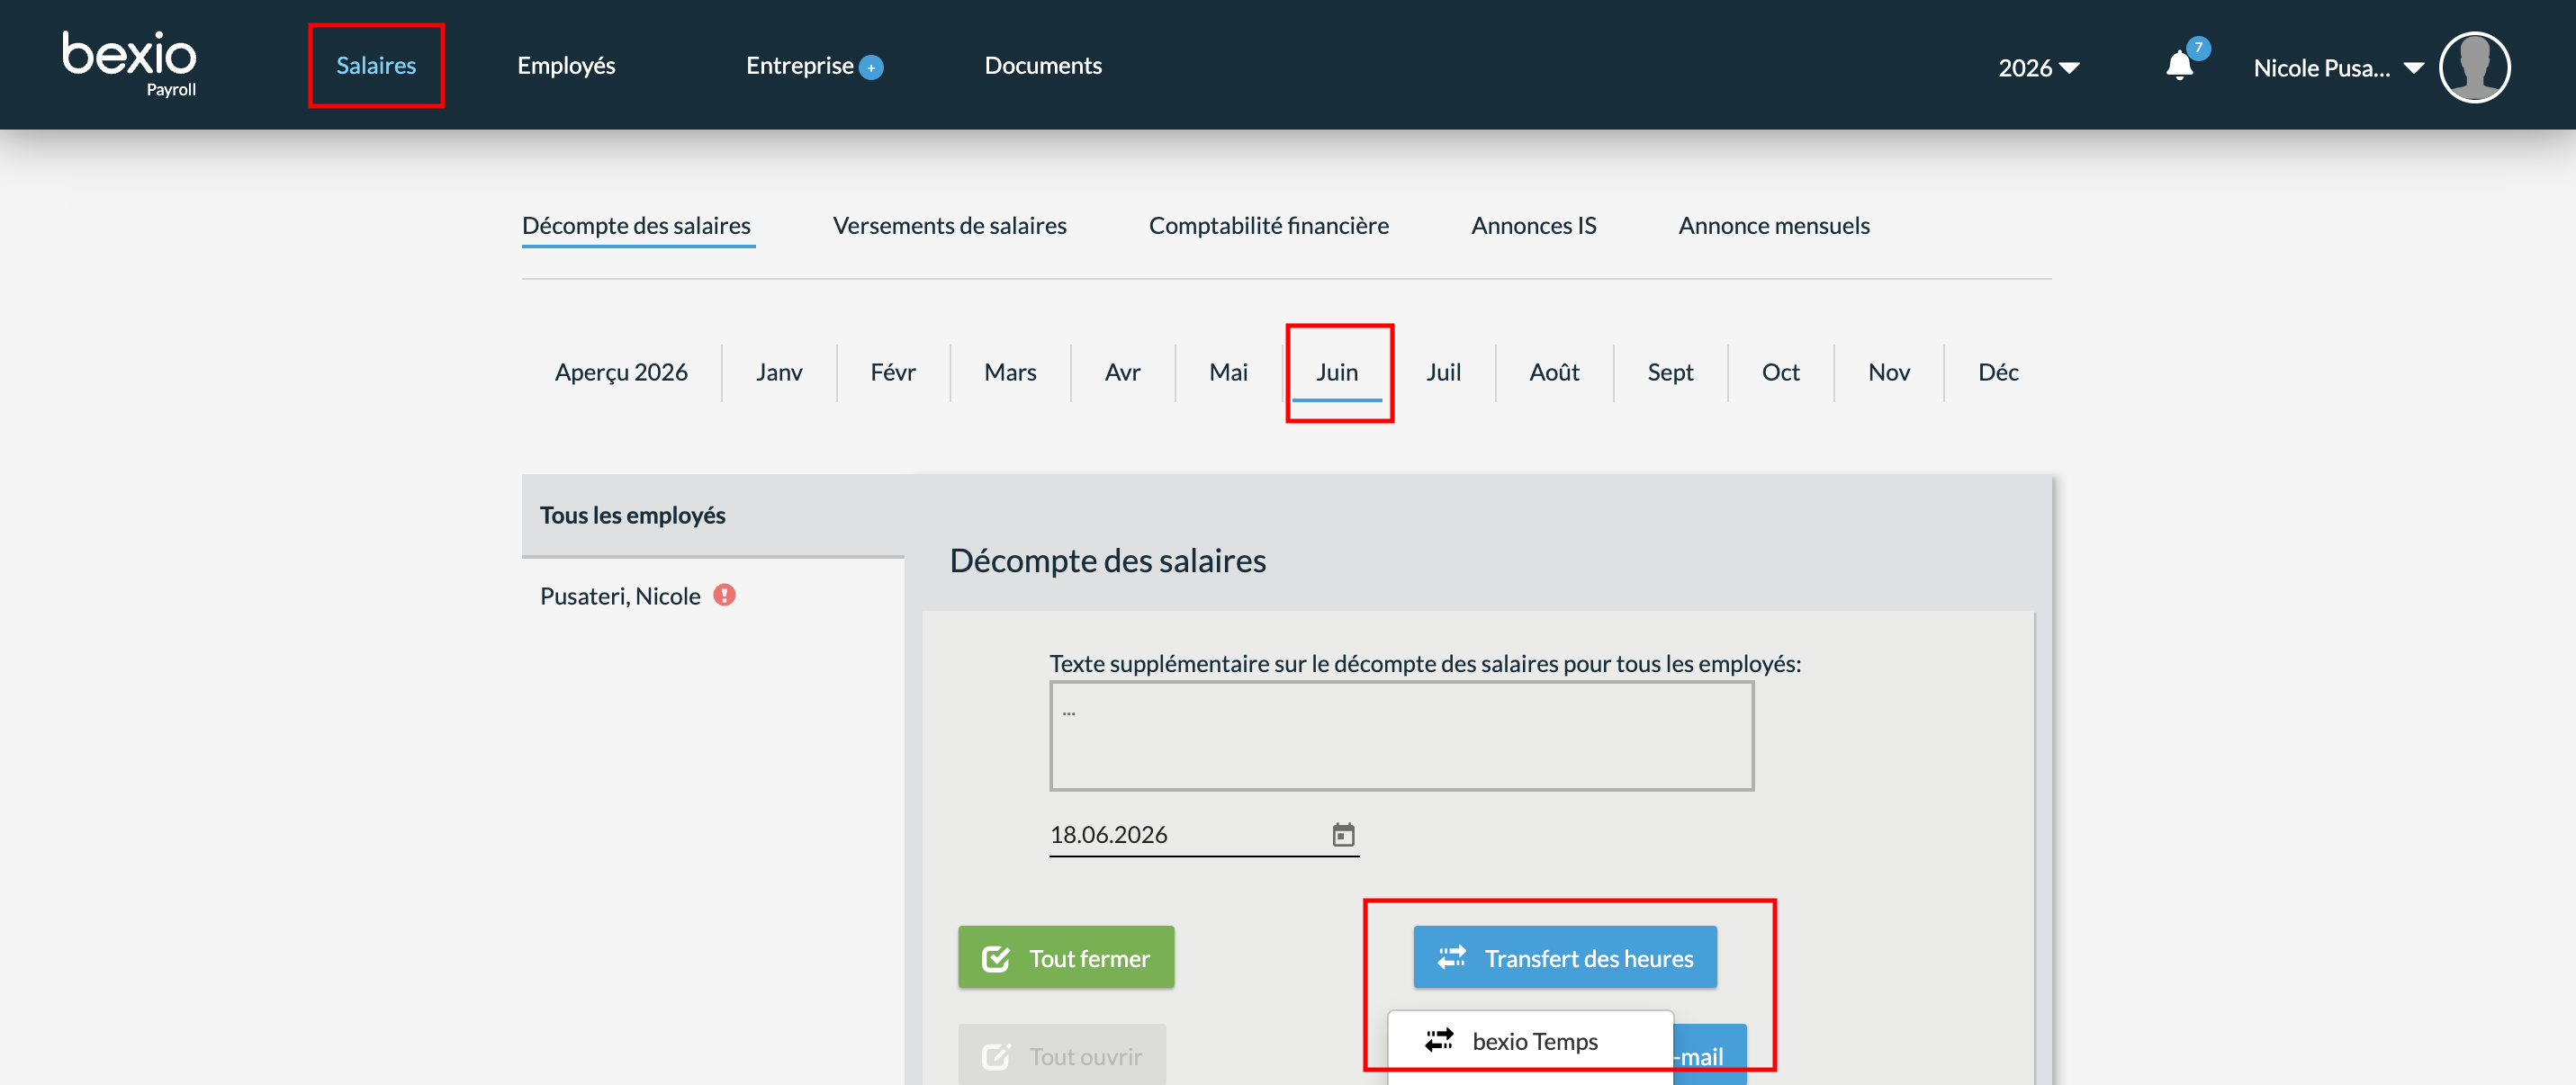
Task: Switch to Versements de salaires tab
Action: 949,226
